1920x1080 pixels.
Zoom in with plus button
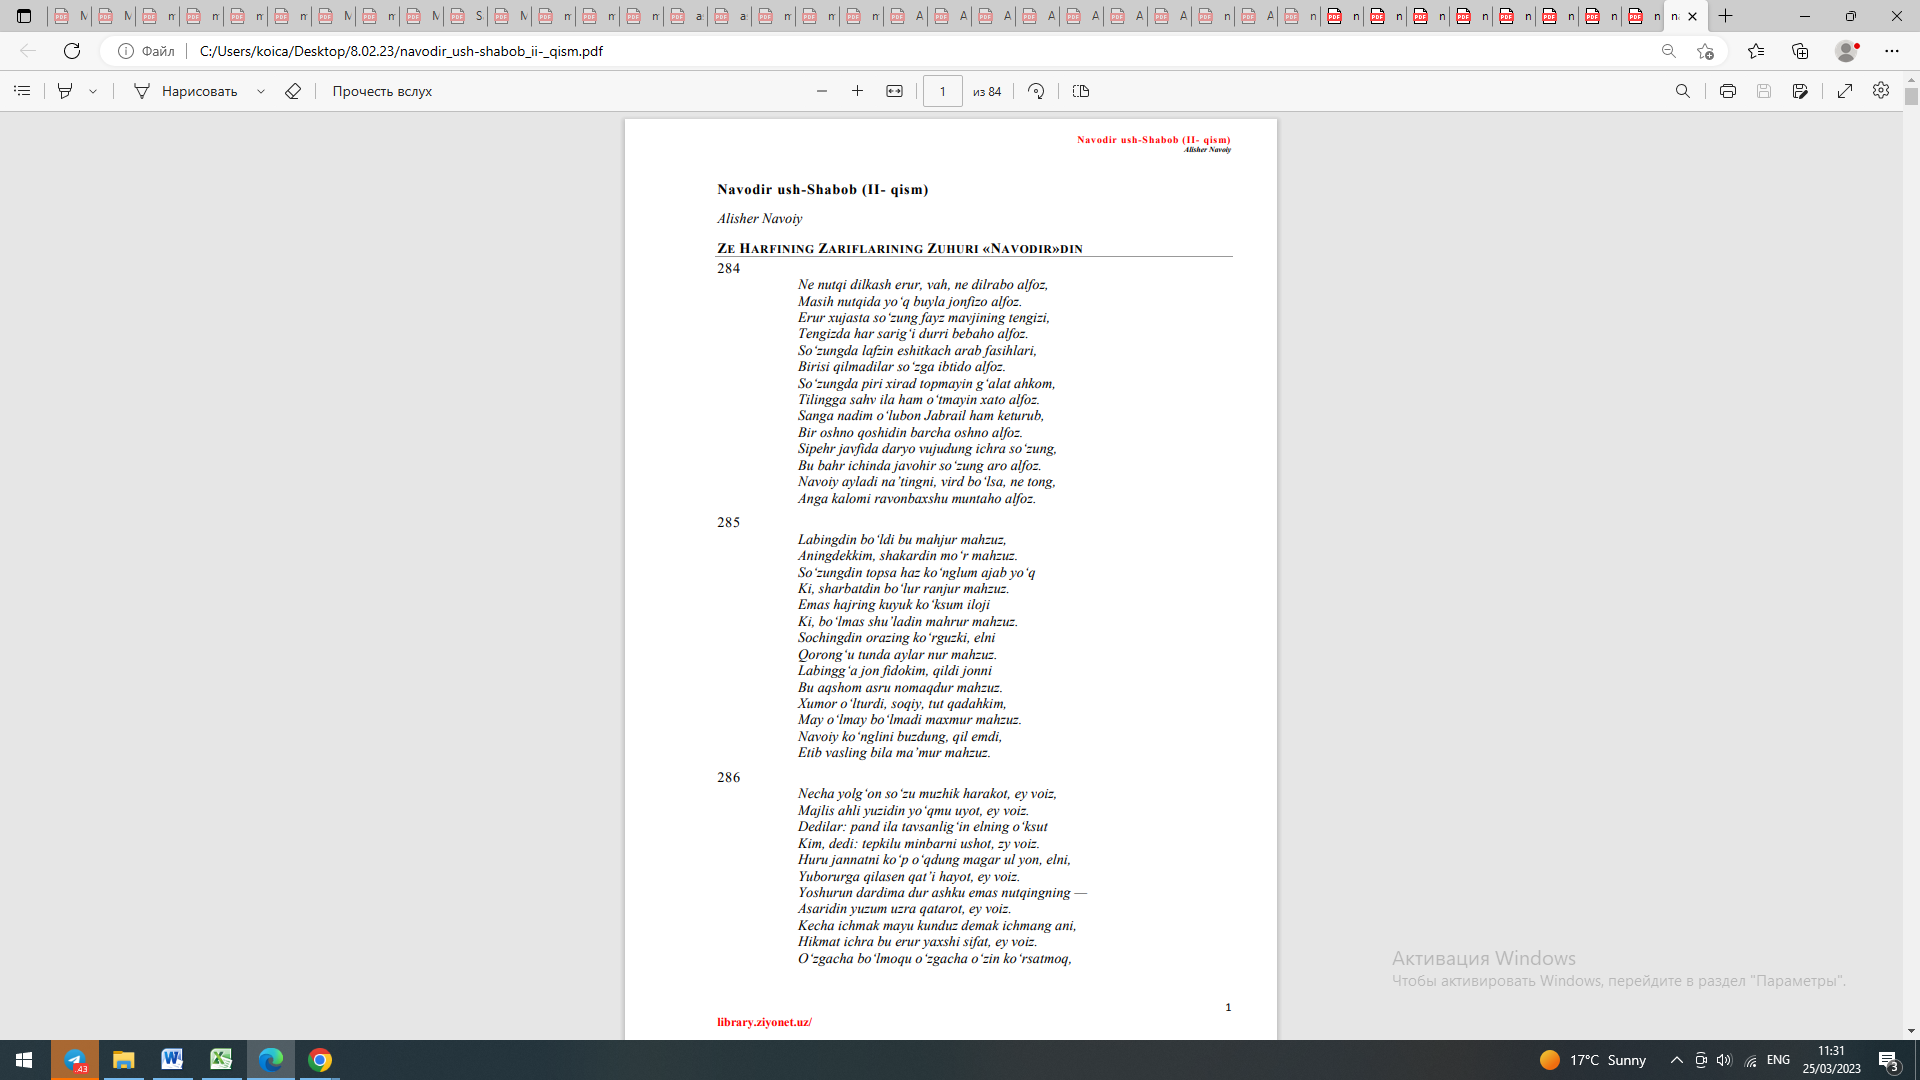click(857, 91)
